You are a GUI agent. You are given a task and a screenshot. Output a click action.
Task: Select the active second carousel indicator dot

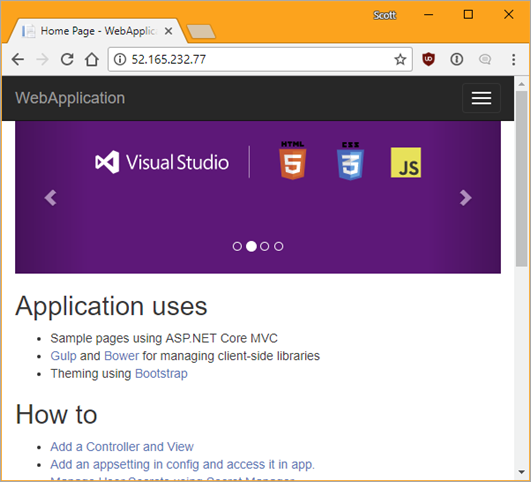(251, 246)
